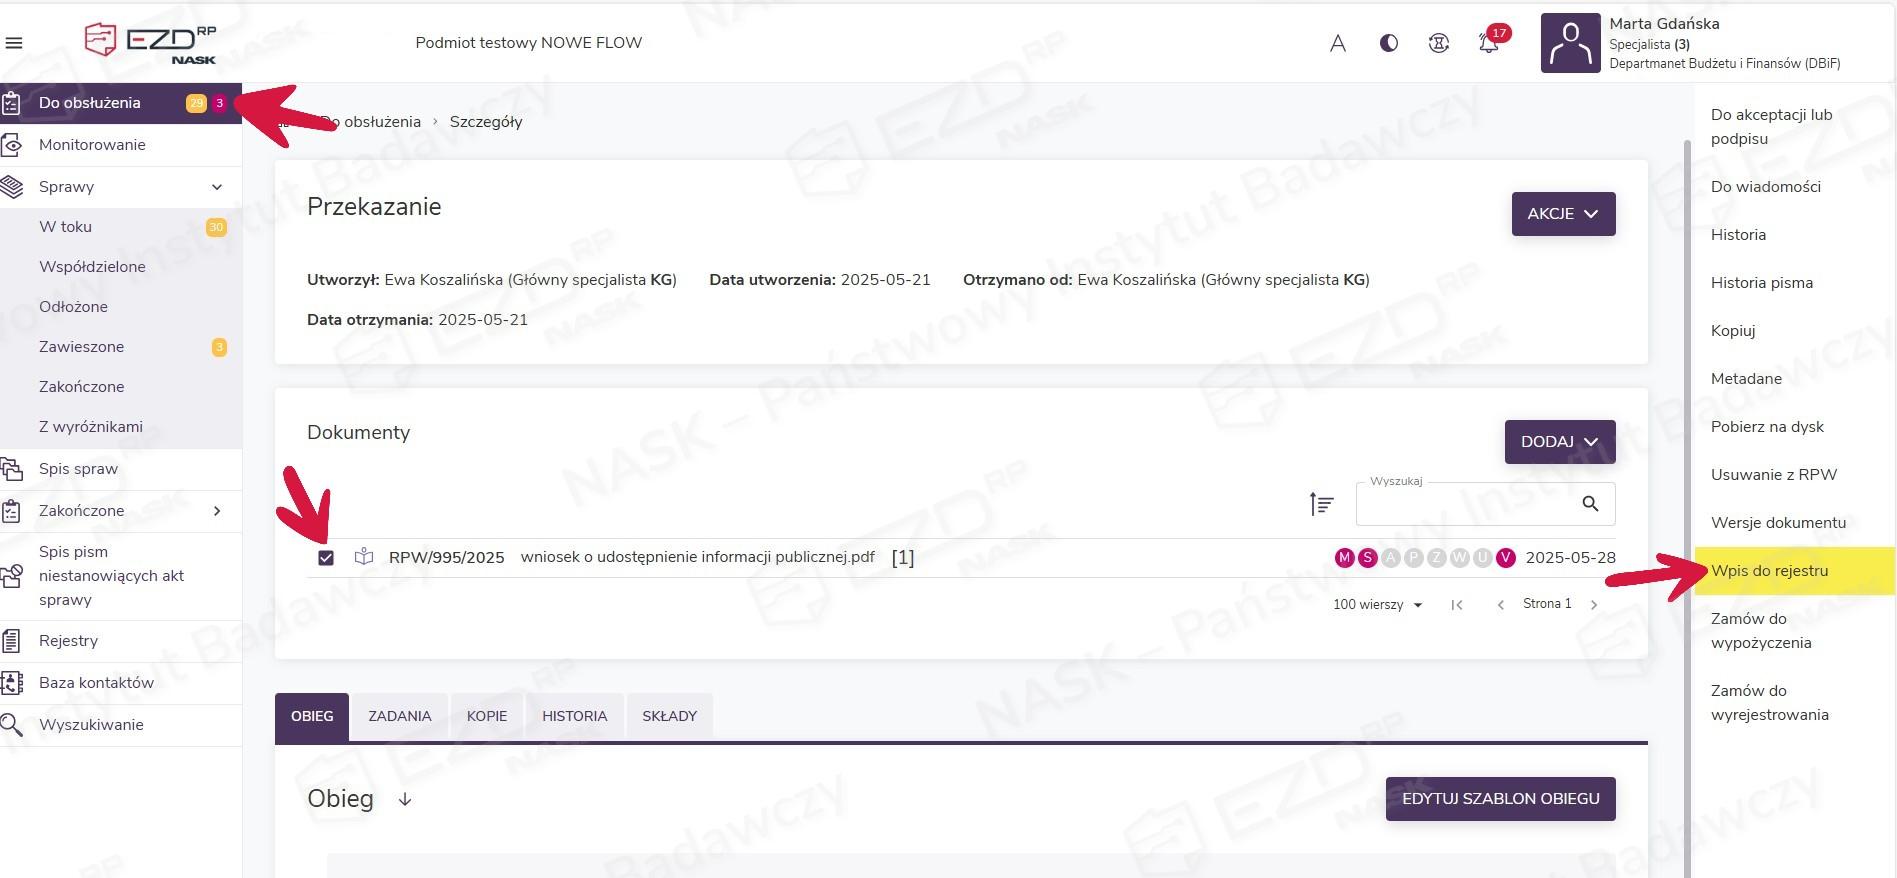Expand the AKCJE dropdown
The image size is (1897, 878).
(x=1562, y=214)
